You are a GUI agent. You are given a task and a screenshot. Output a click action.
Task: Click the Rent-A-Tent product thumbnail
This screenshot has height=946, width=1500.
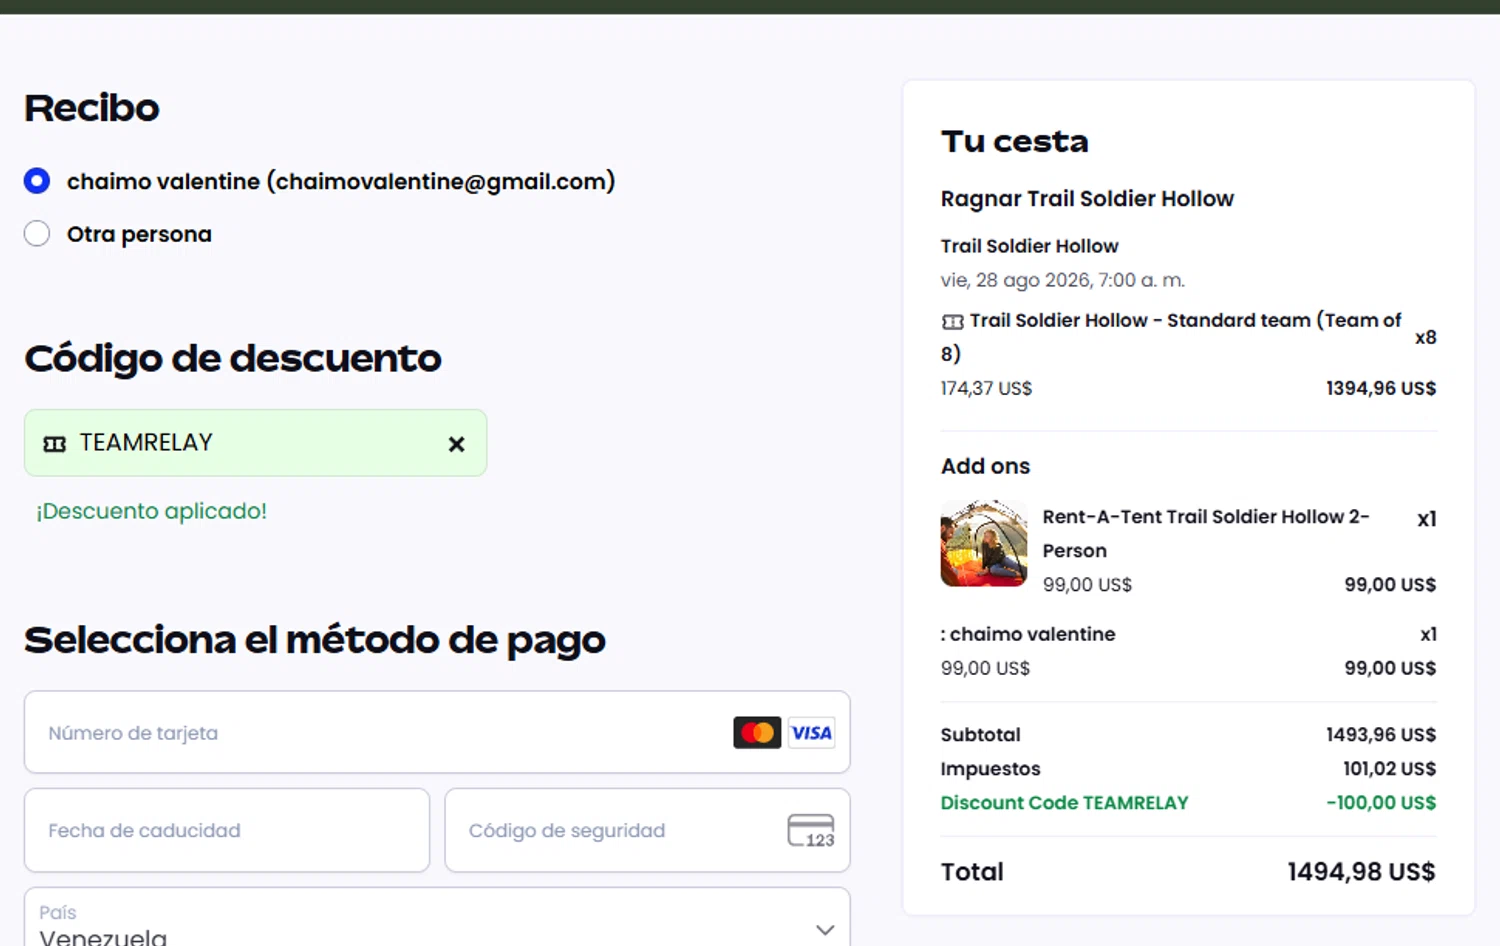click(984, 543)
